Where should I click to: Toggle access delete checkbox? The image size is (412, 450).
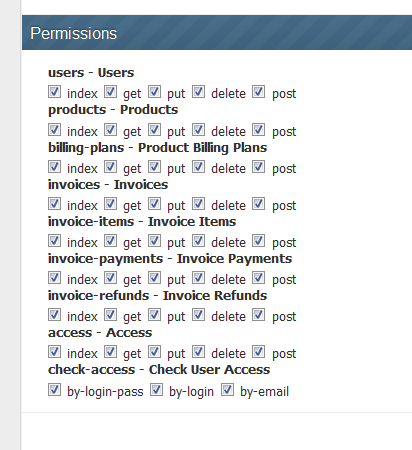click(x=198, y=352)
